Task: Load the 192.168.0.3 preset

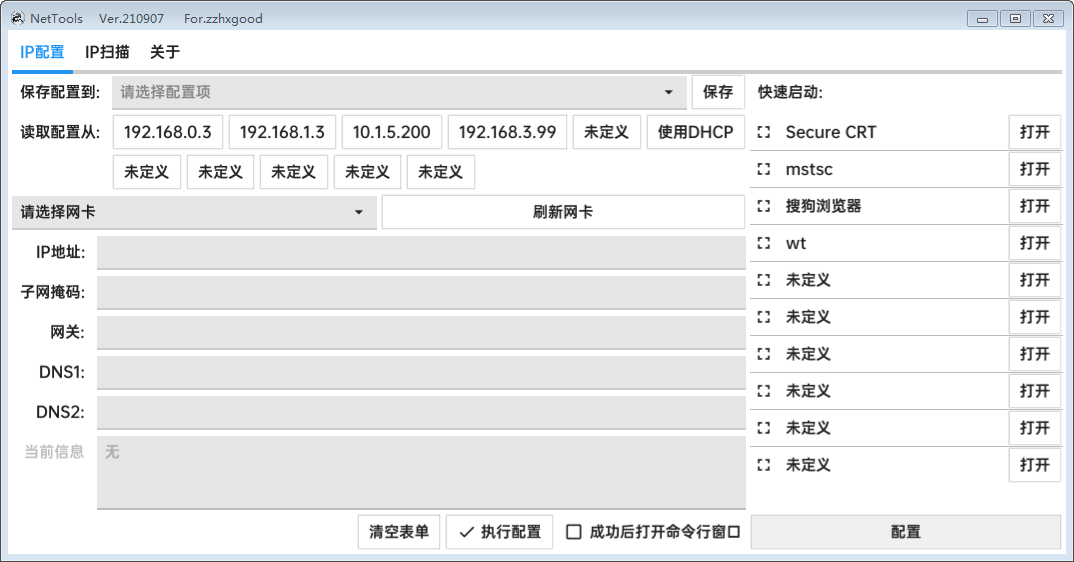Action: [168, 132]
